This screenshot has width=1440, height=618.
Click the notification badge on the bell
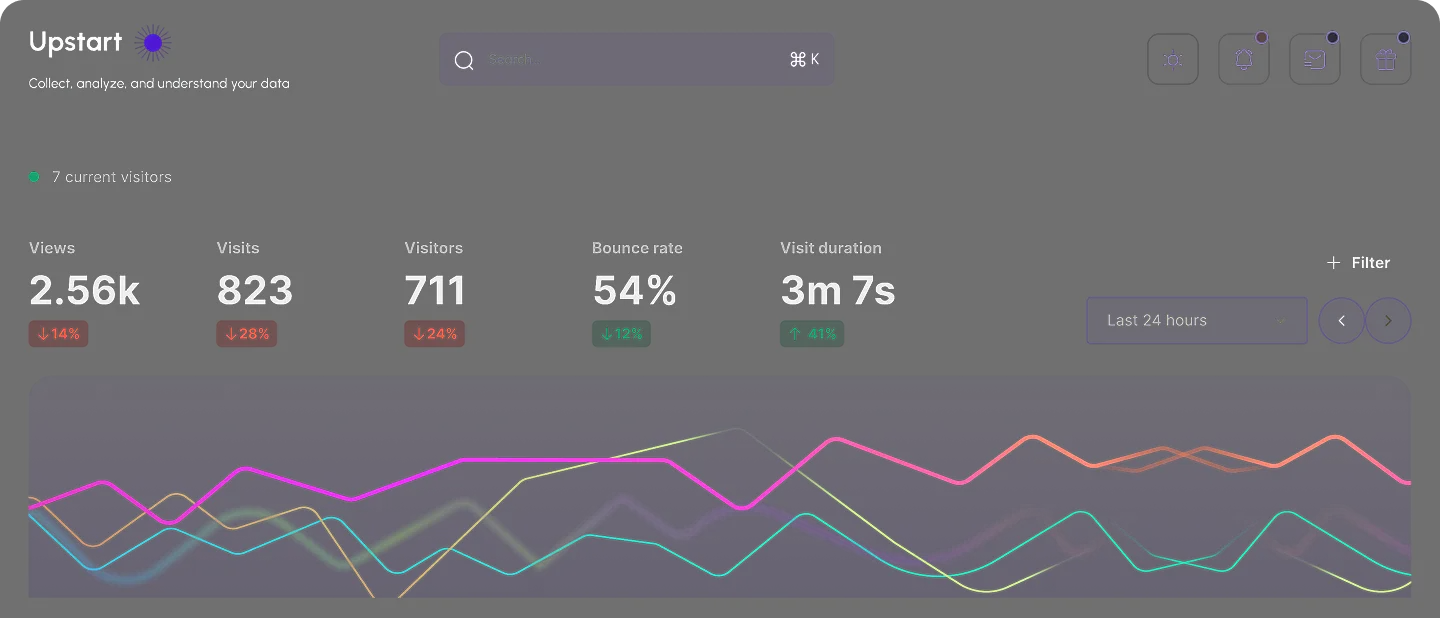(x=1261, y=38)
